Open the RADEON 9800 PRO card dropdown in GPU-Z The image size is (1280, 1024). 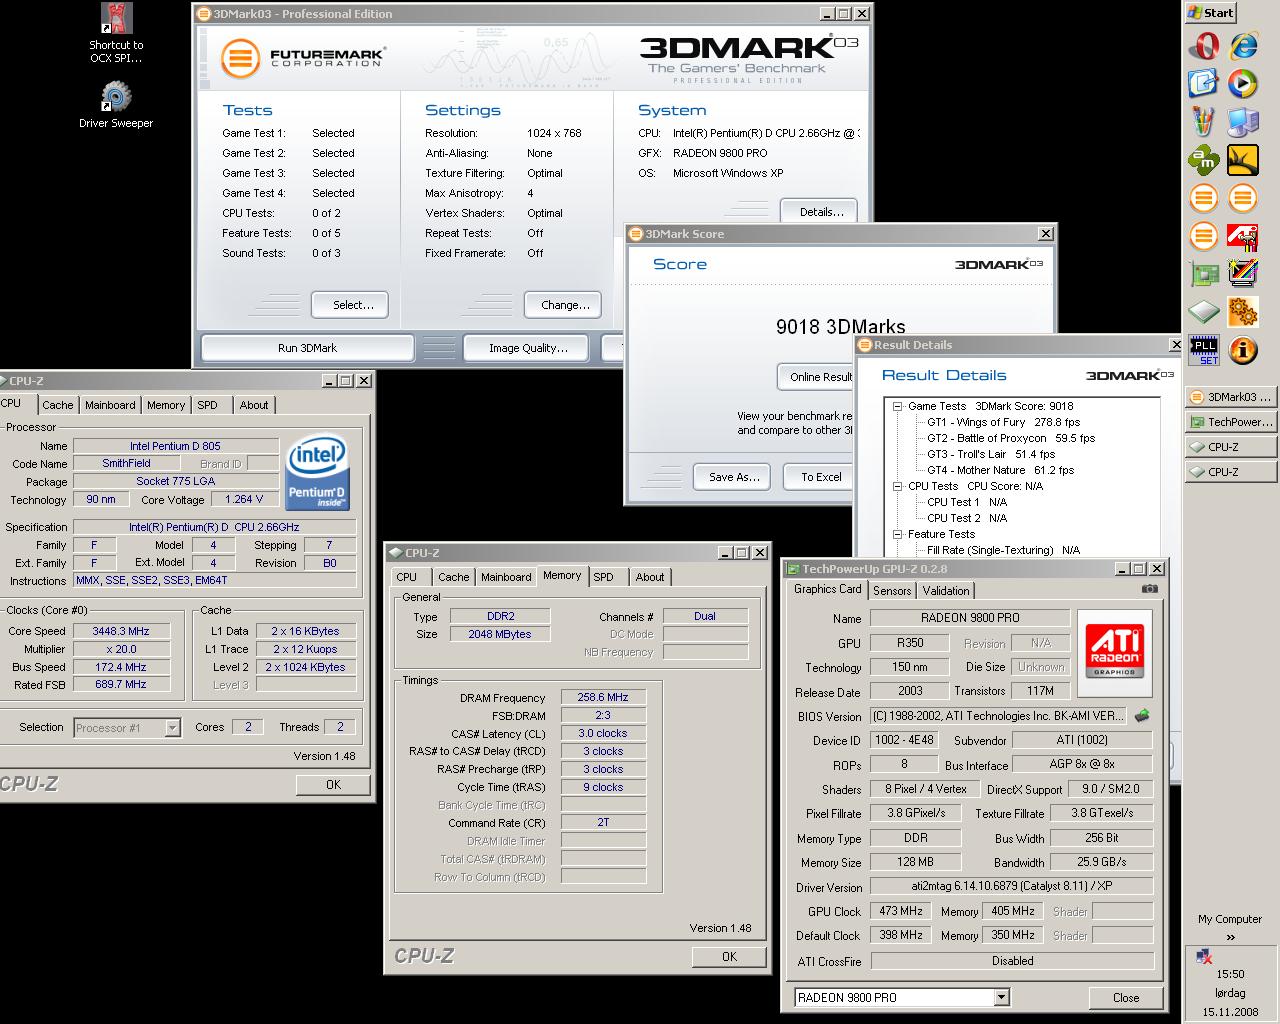click(x=1001, y=997)
